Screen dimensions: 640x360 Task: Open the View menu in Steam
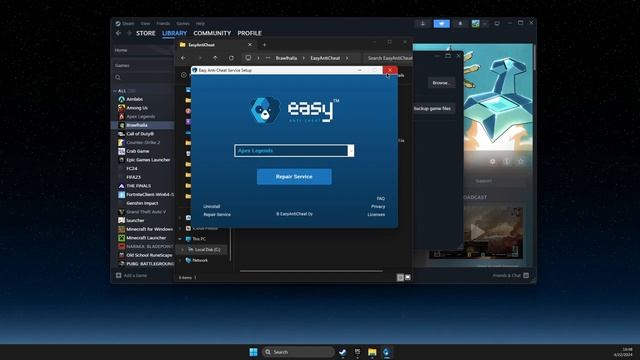[145, 24]
